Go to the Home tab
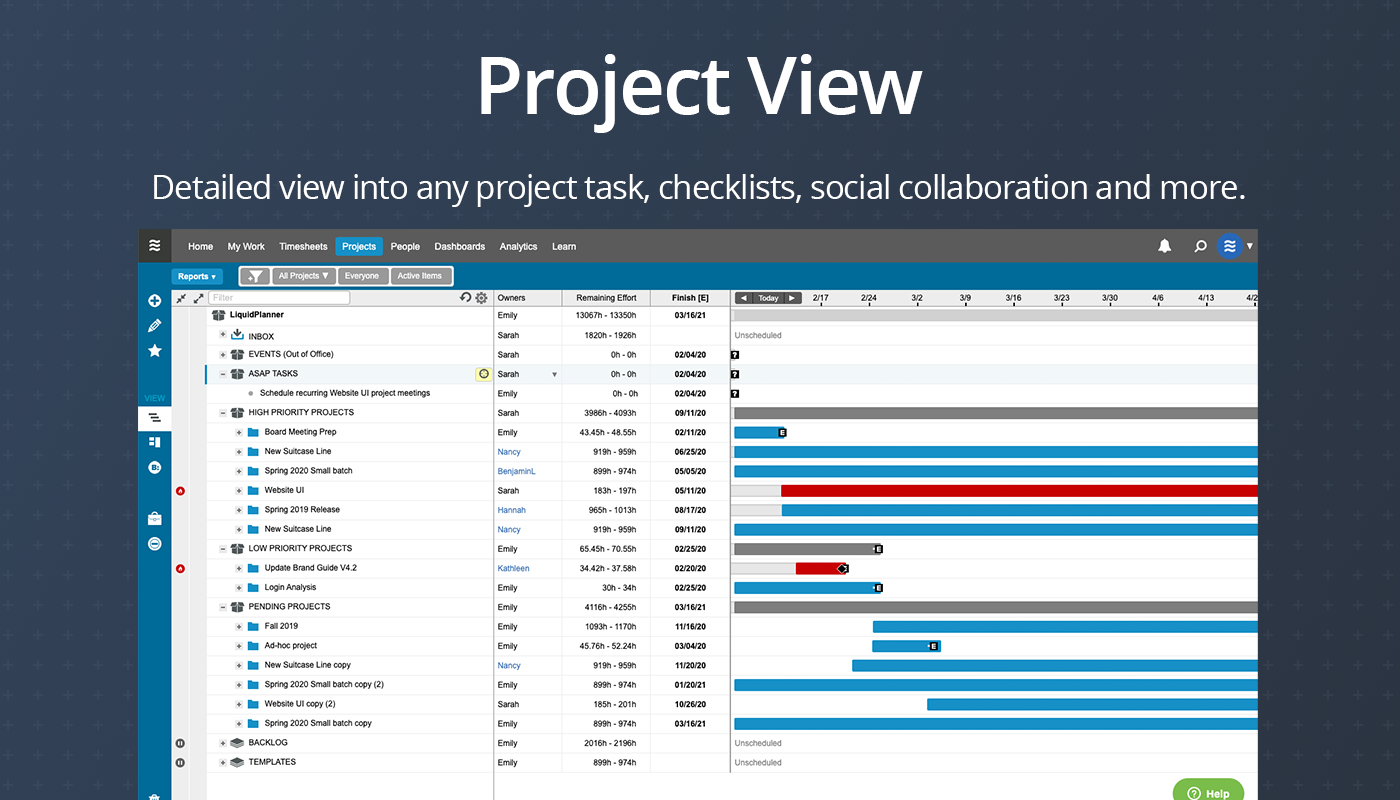Screen dimensions: 1400x800 pyautogui.click(x=201, y=246)
